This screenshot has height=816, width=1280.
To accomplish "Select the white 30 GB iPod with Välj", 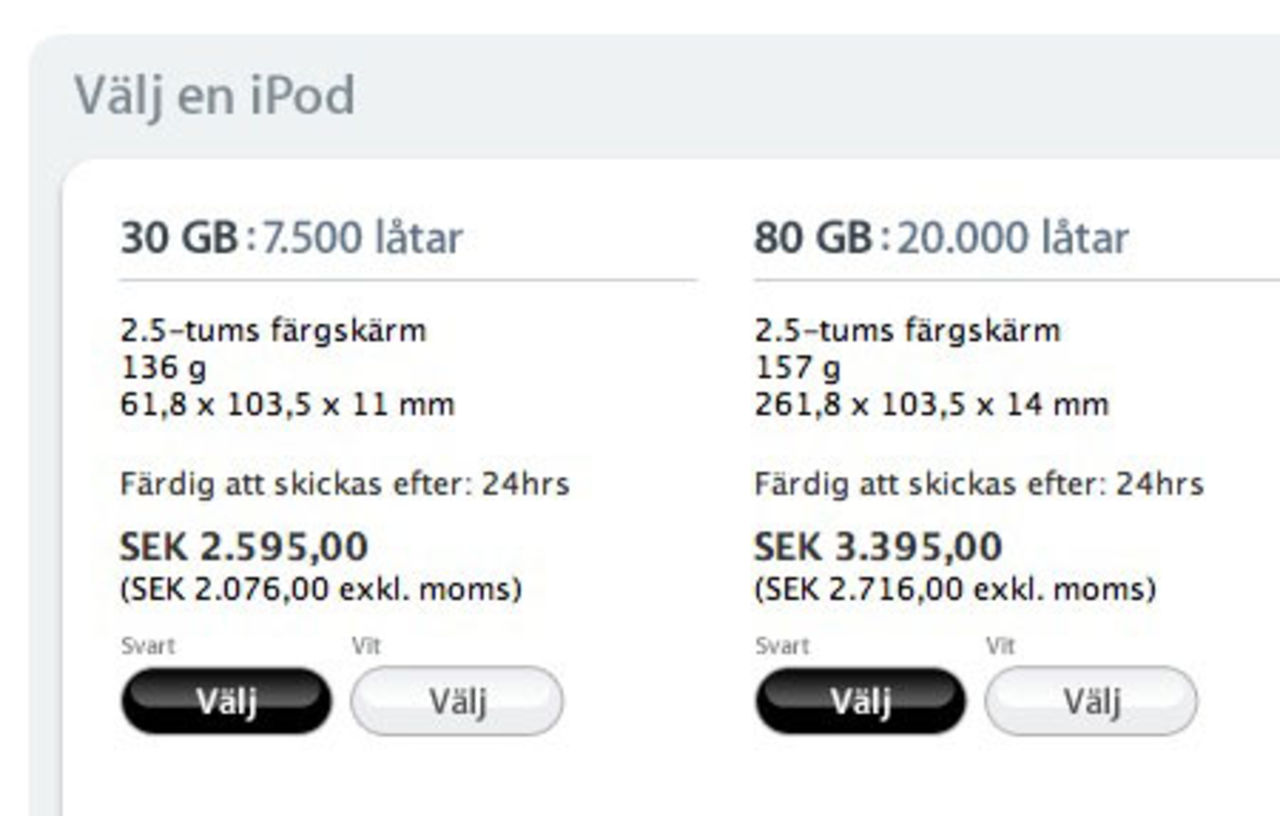I will tap(456, 702).
